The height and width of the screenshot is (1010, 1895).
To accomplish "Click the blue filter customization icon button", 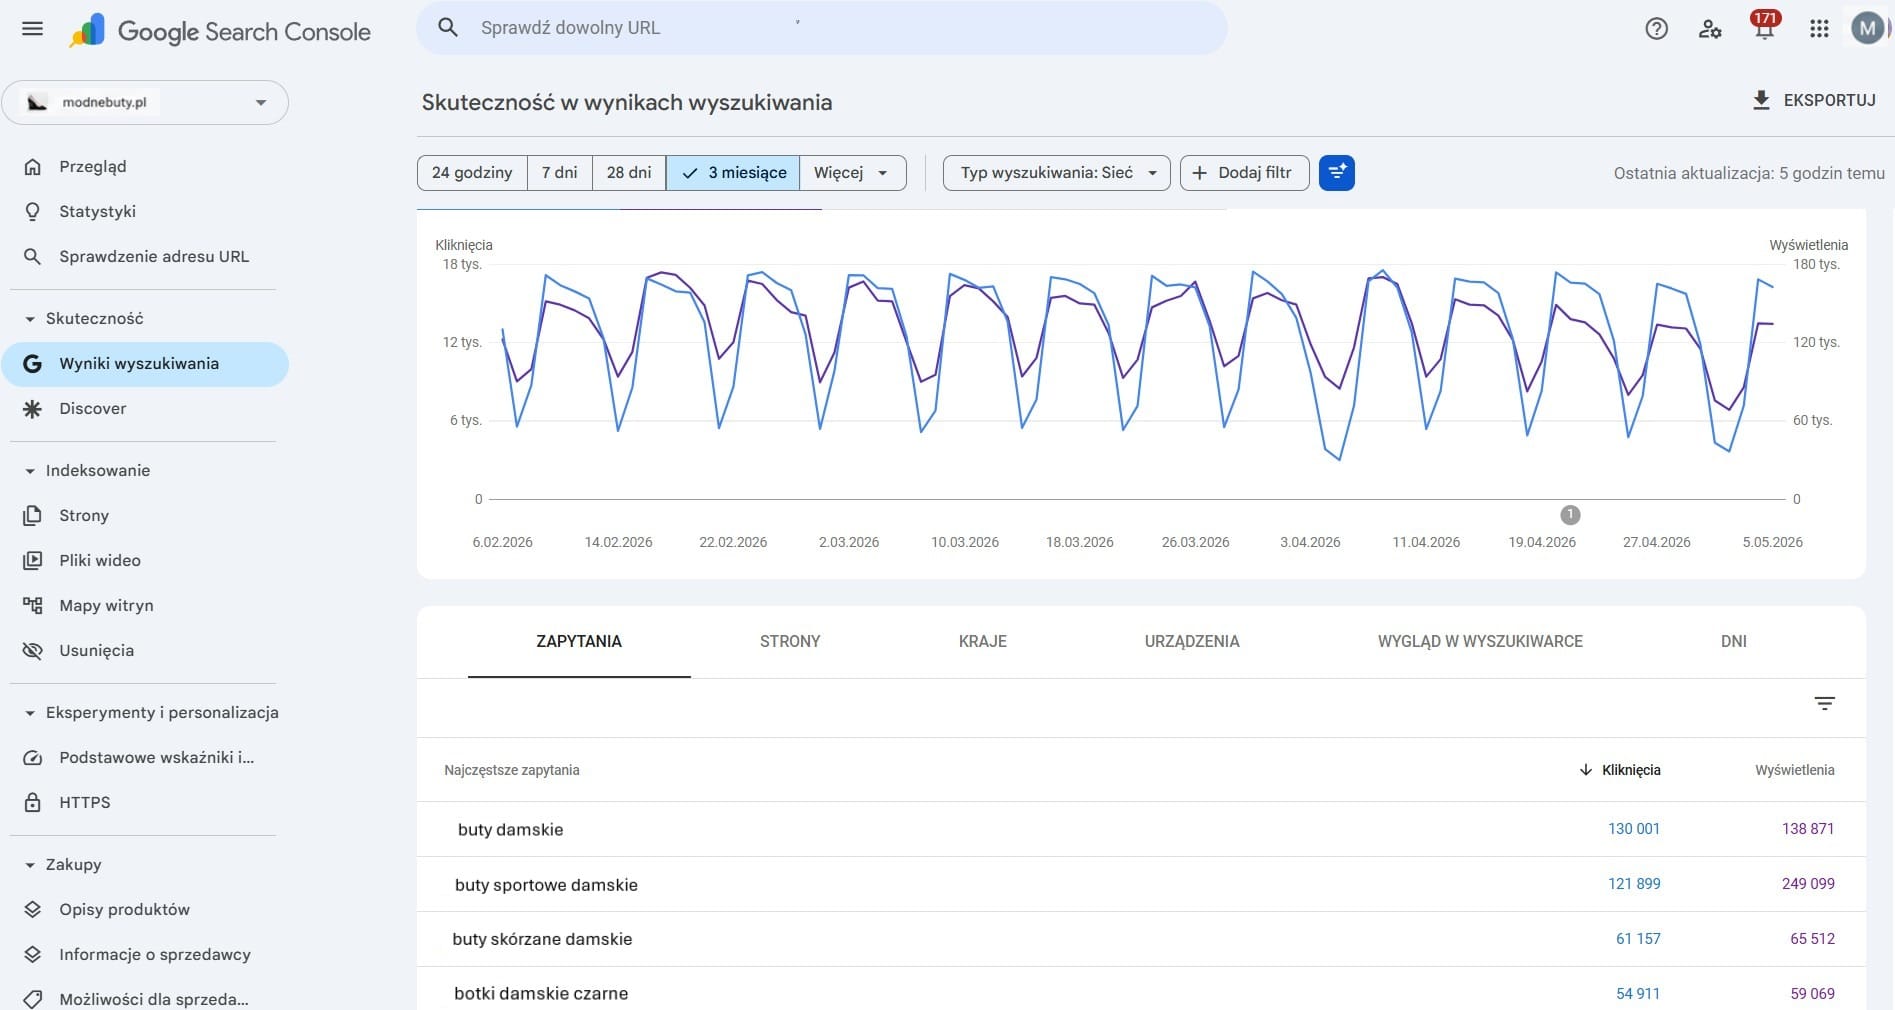I will click(1336, 173).
